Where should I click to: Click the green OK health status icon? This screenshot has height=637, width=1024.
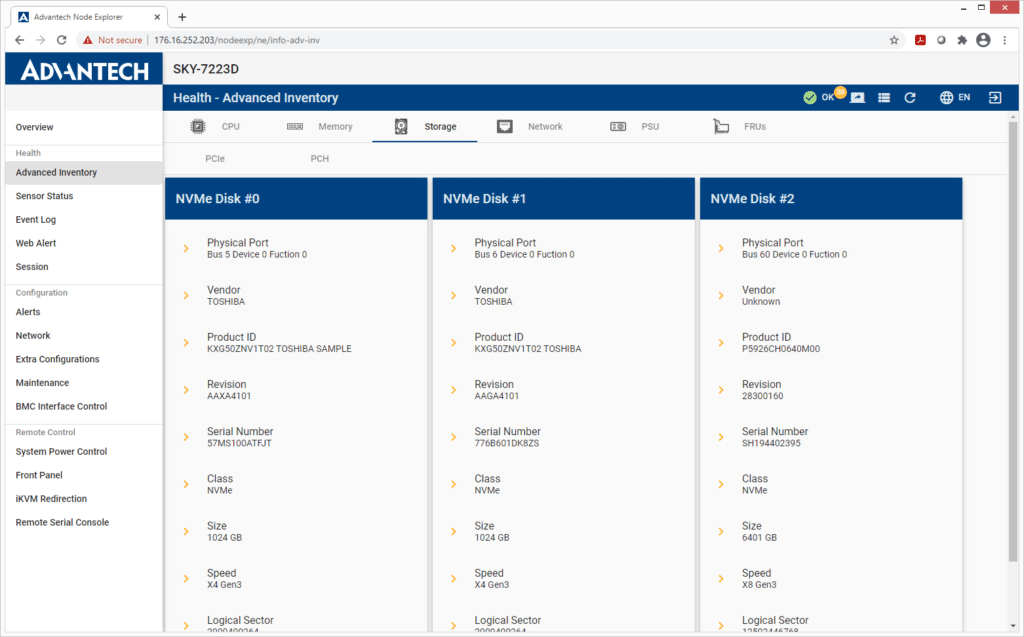810,97
